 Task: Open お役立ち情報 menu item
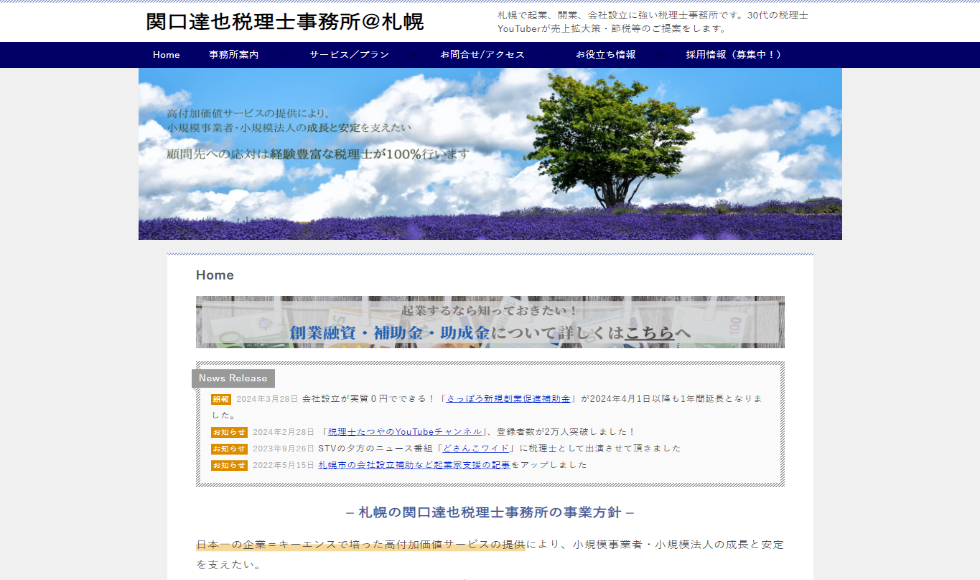[605, 55]
